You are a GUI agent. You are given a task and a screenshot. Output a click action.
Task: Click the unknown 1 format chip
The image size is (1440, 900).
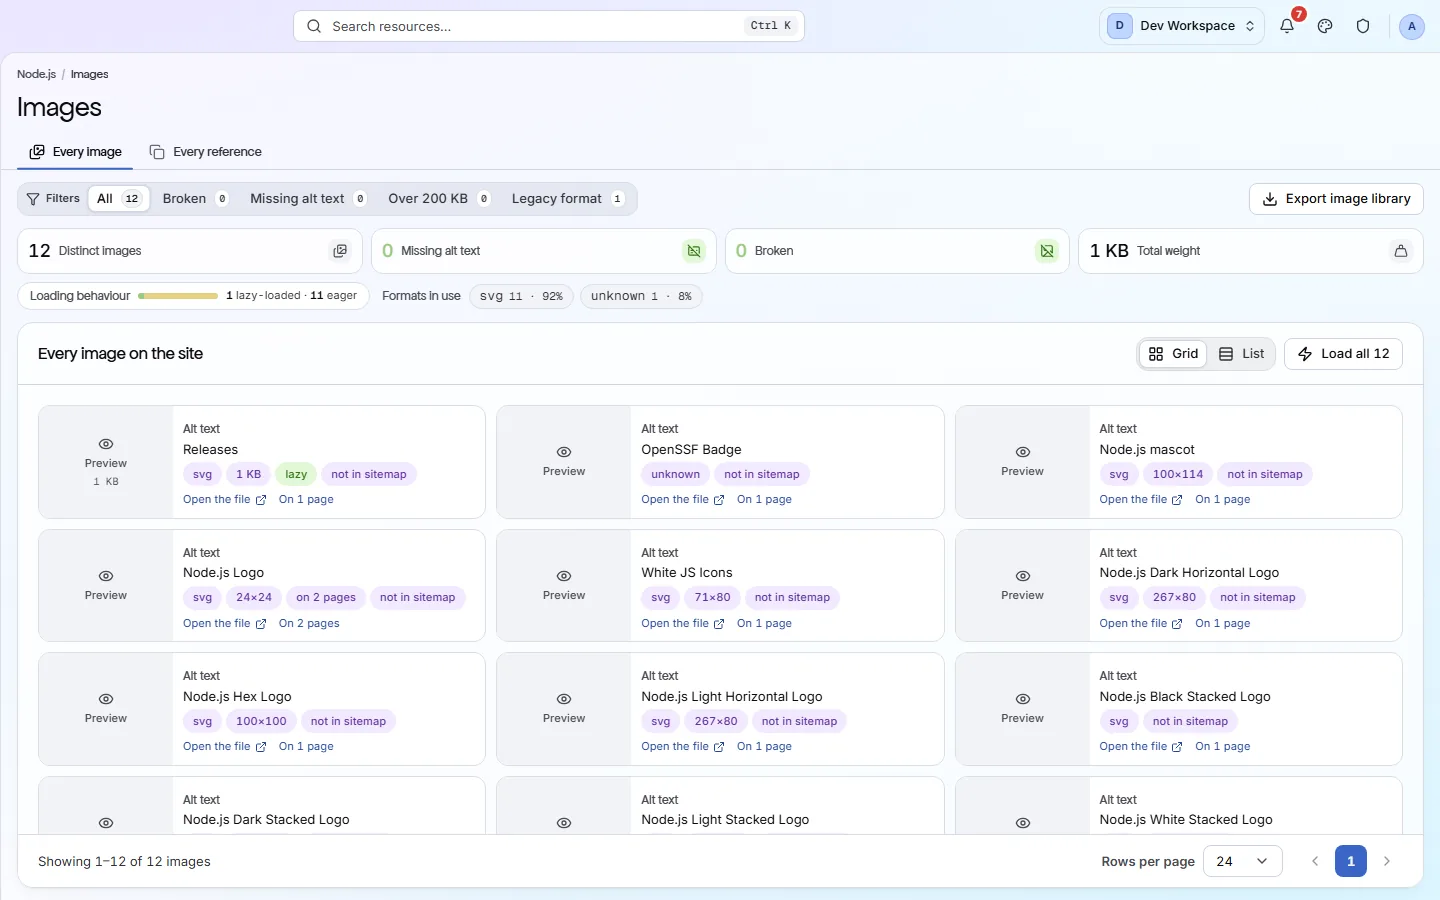tap(641, 296)
